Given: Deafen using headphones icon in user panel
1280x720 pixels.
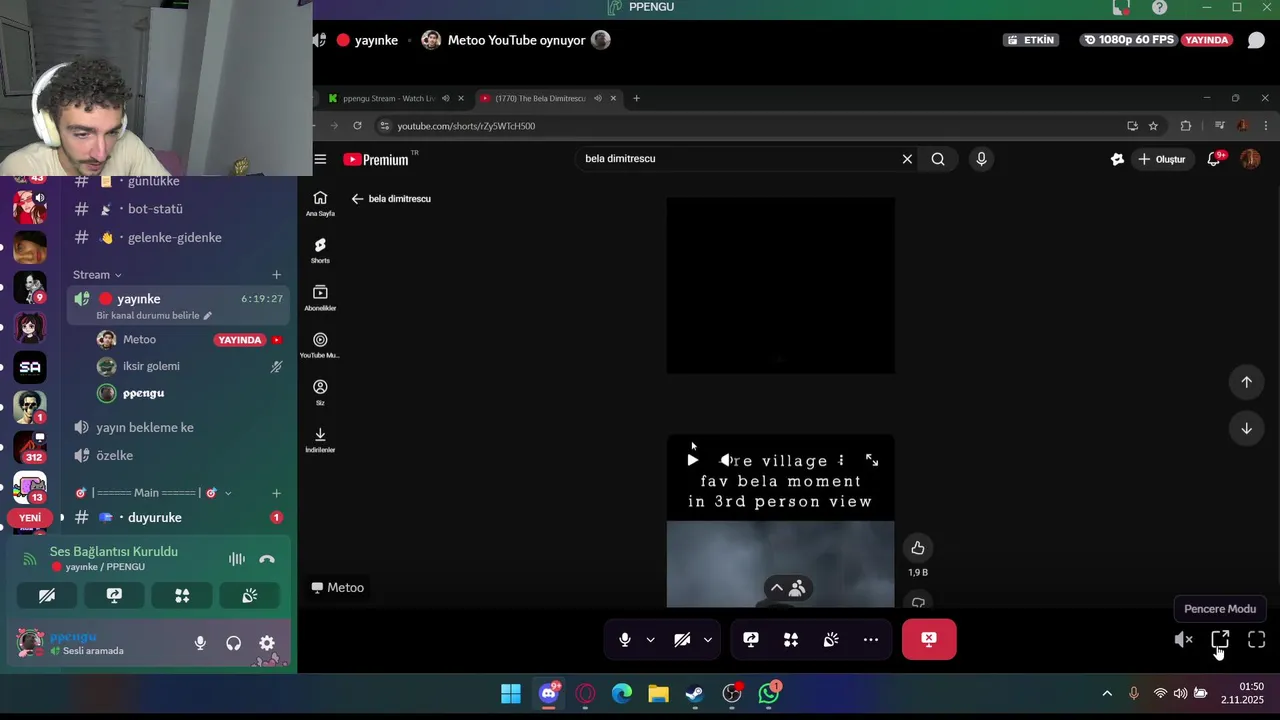Looking at the screenshot, I should click(233, 643).
